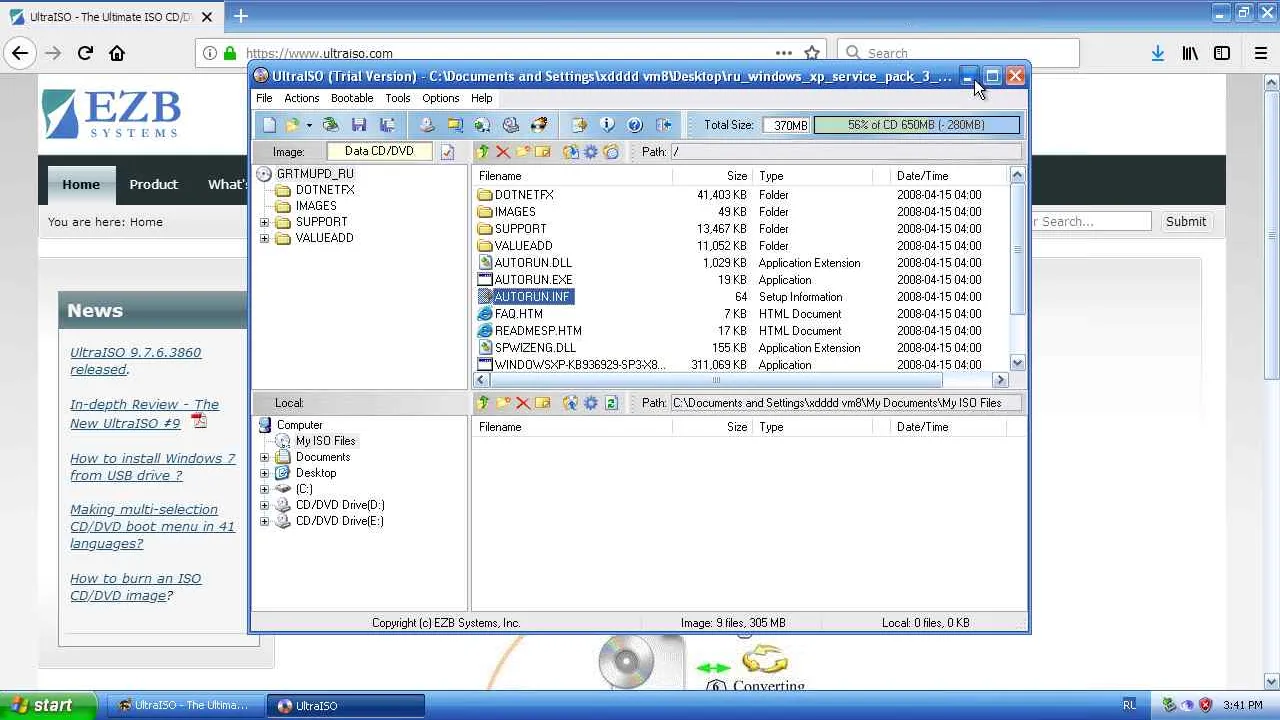Open the Options menu
This screenshot has height=720, width=1280.
tap(440, 98)
